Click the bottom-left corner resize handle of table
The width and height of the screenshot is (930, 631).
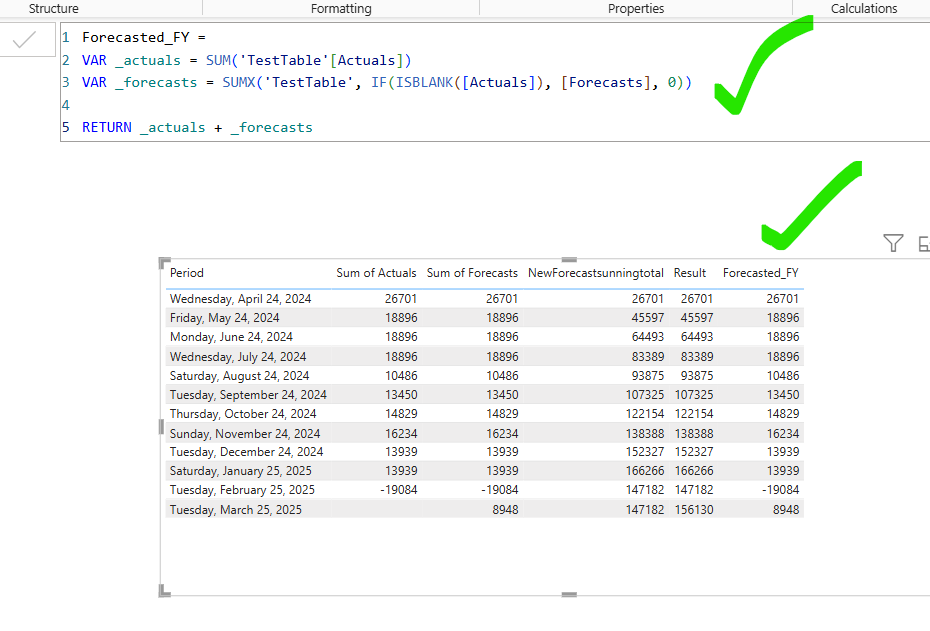(164, 591)
